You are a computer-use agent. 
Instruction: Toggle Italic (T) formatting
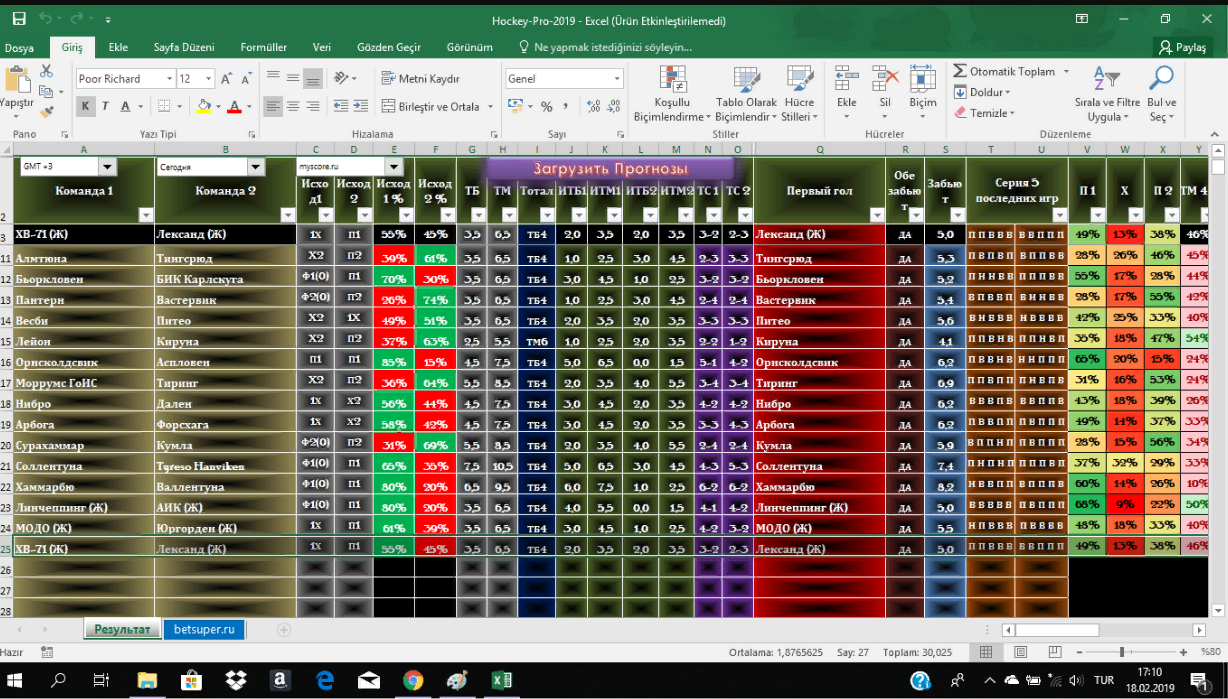(105, 106)
